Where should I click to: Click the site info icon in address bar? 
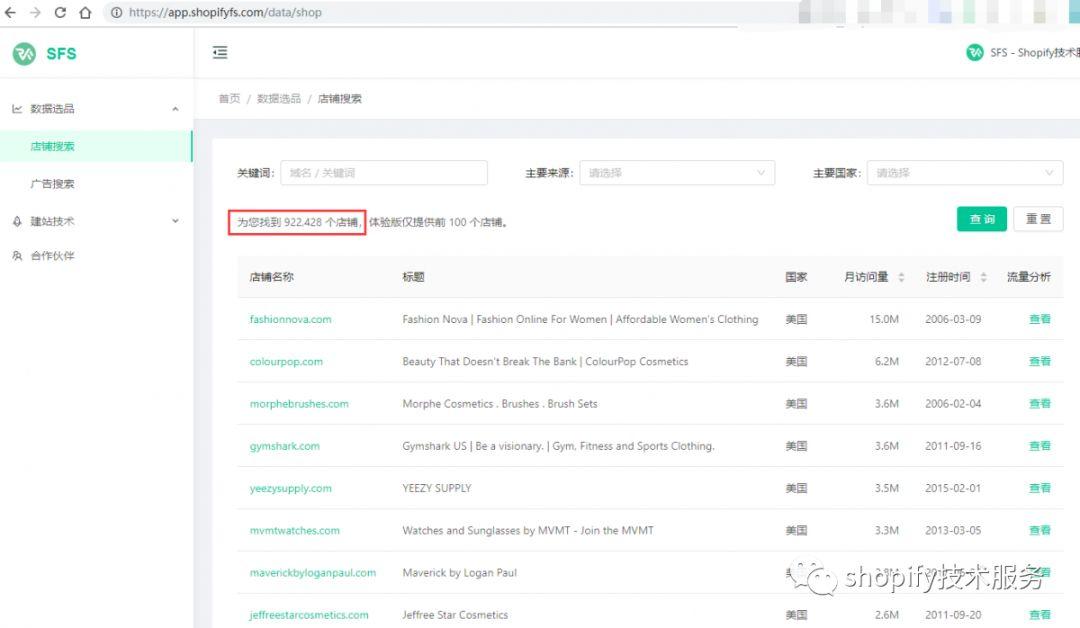tap(116, 12)
